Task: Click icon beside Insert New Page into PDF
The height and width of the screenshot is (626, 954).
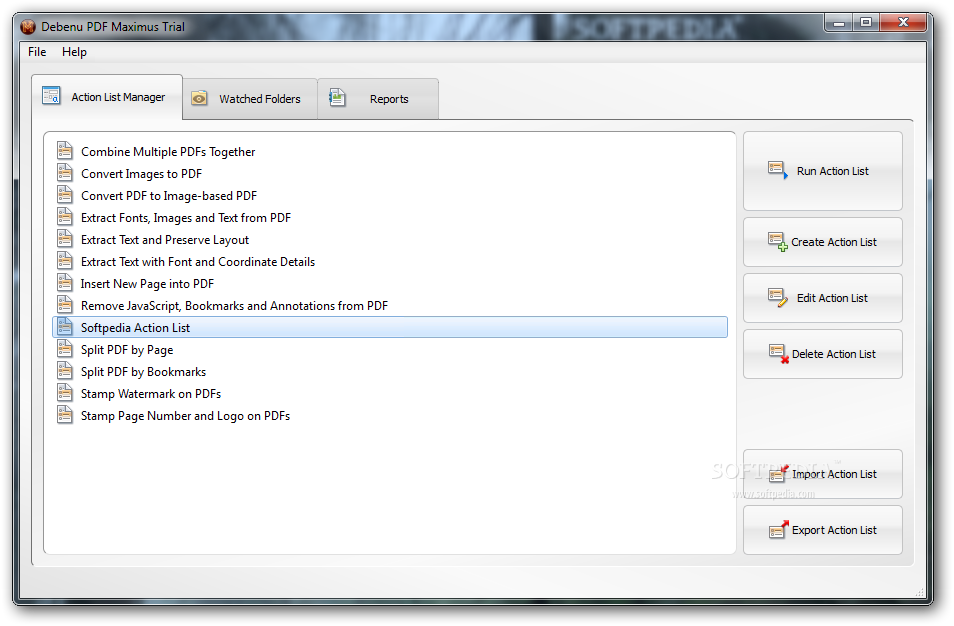Action: point(64,282)
